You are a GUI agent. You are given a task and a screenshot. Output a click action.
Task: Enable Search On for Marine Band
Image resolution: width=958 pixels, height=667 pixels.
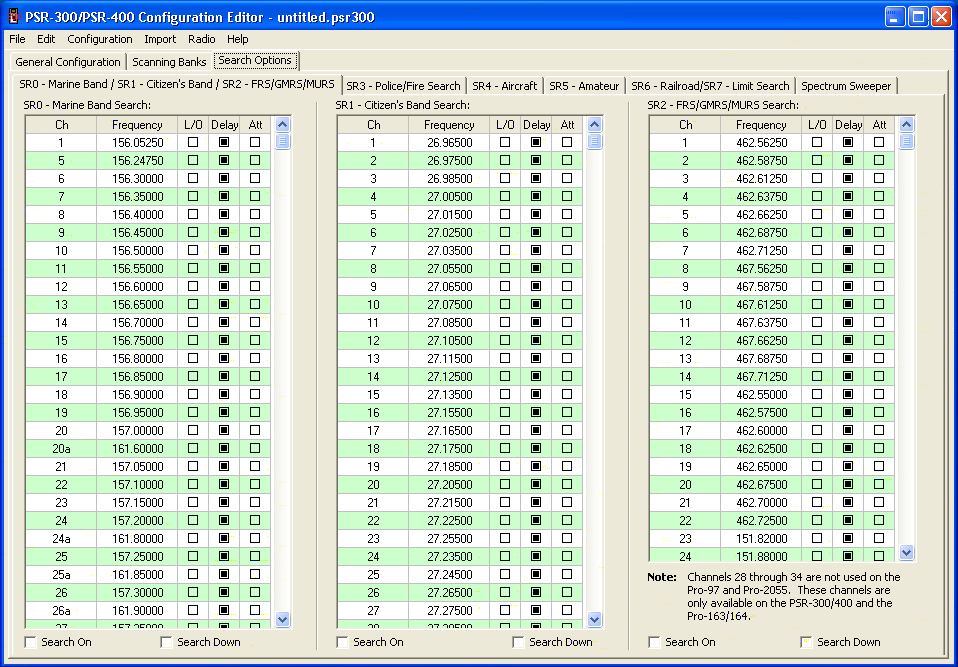click(31, 642)
